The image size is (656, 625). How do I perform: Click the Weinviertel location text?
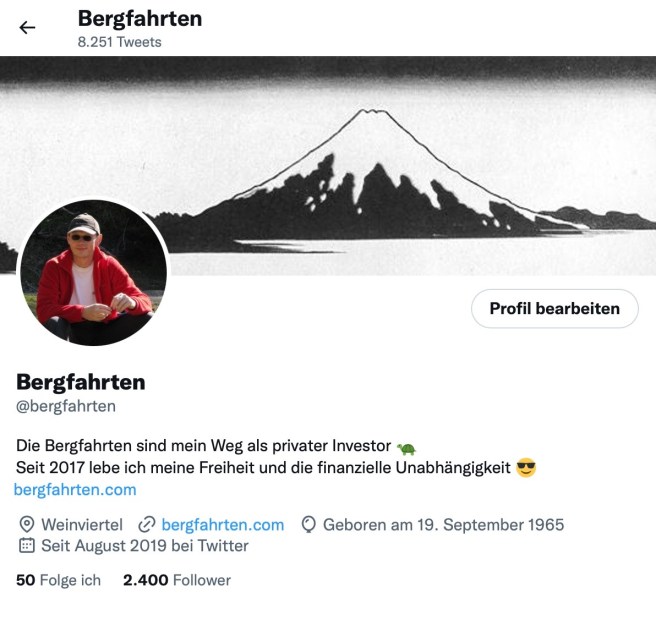tap(82, 525)
